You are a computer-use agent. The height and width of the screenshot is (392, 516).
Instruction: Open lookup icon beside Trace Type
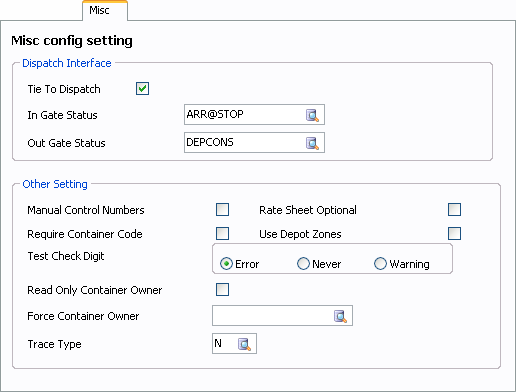[x=244, y=344]
